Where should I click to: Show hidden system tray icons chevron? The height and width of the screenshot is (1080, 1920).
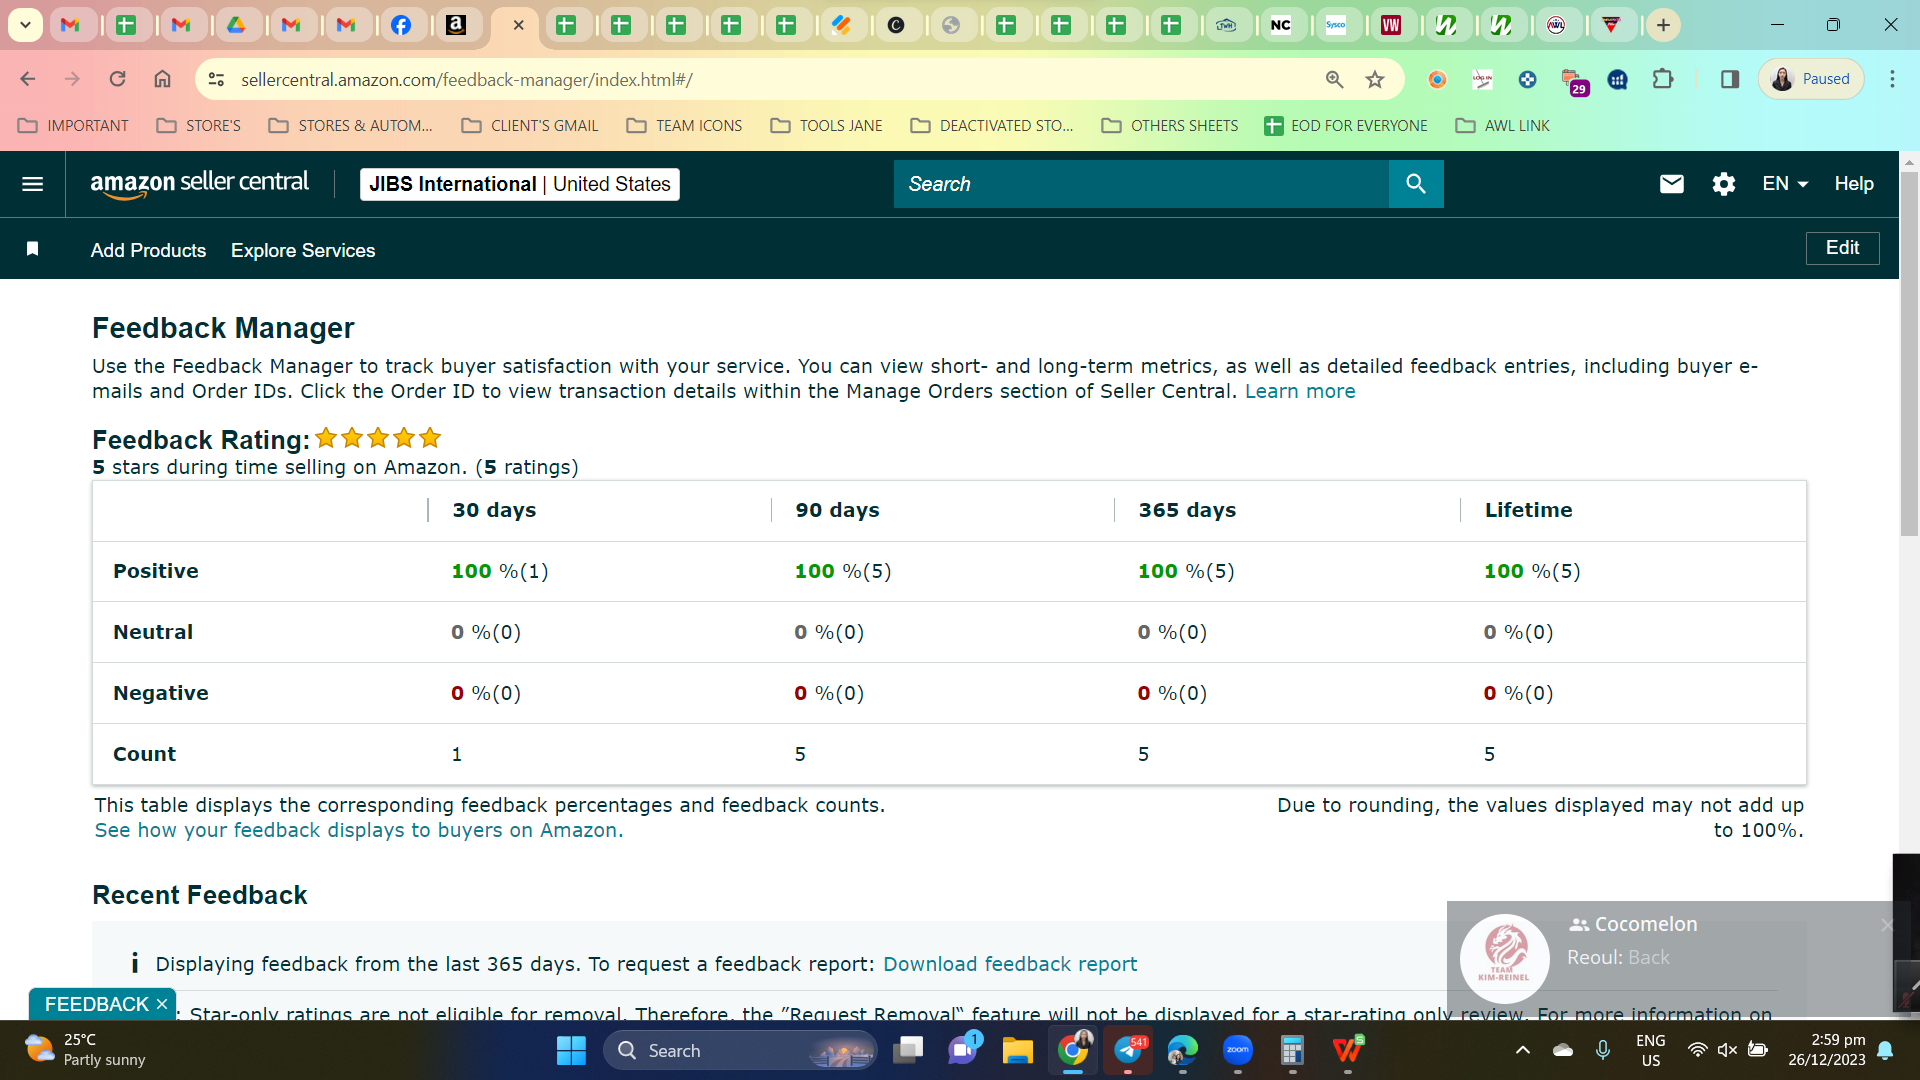[x=1522, y=1050]
